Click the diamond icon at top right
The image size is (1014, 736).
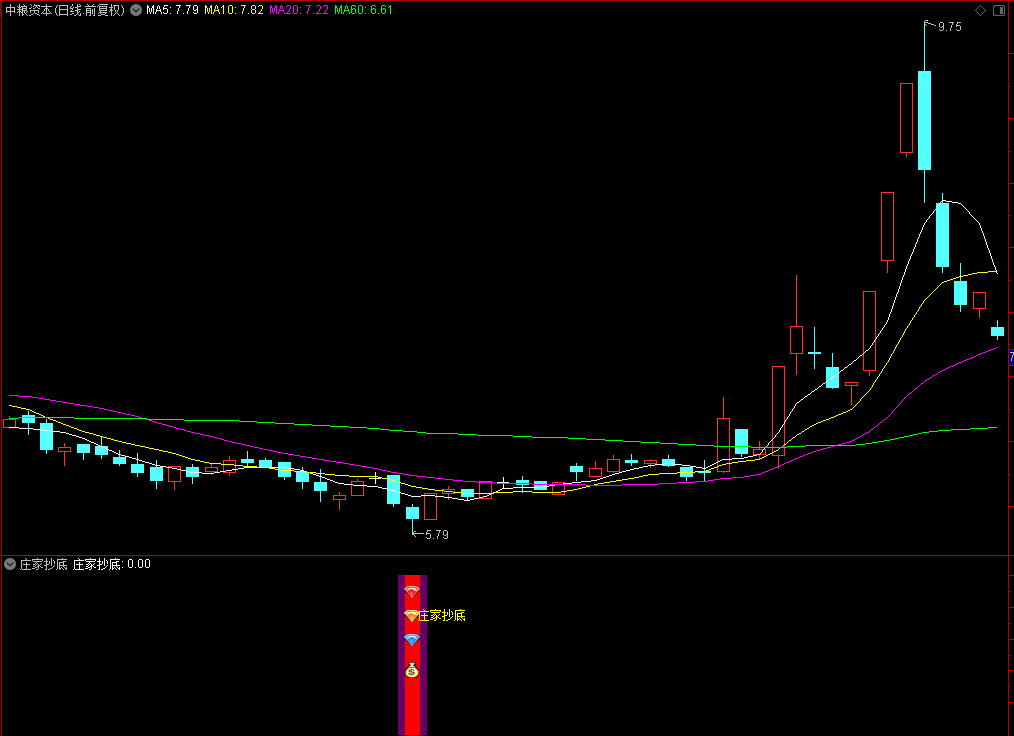click(980, 10)
